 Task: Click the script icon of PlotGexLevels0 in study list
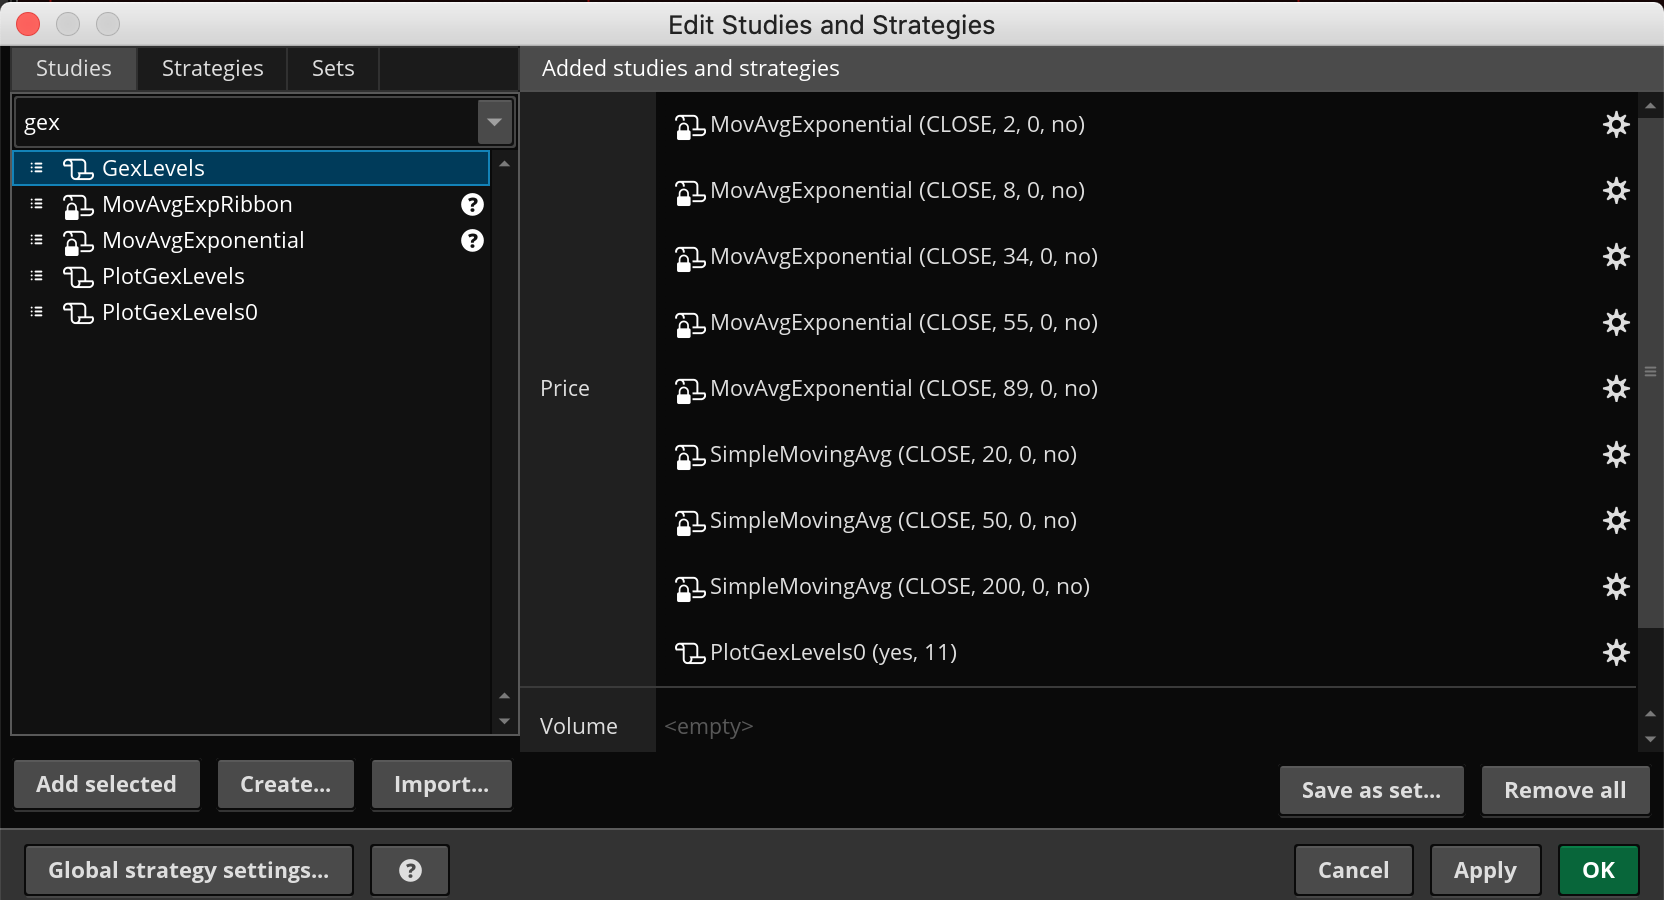[x=78, y=313]
